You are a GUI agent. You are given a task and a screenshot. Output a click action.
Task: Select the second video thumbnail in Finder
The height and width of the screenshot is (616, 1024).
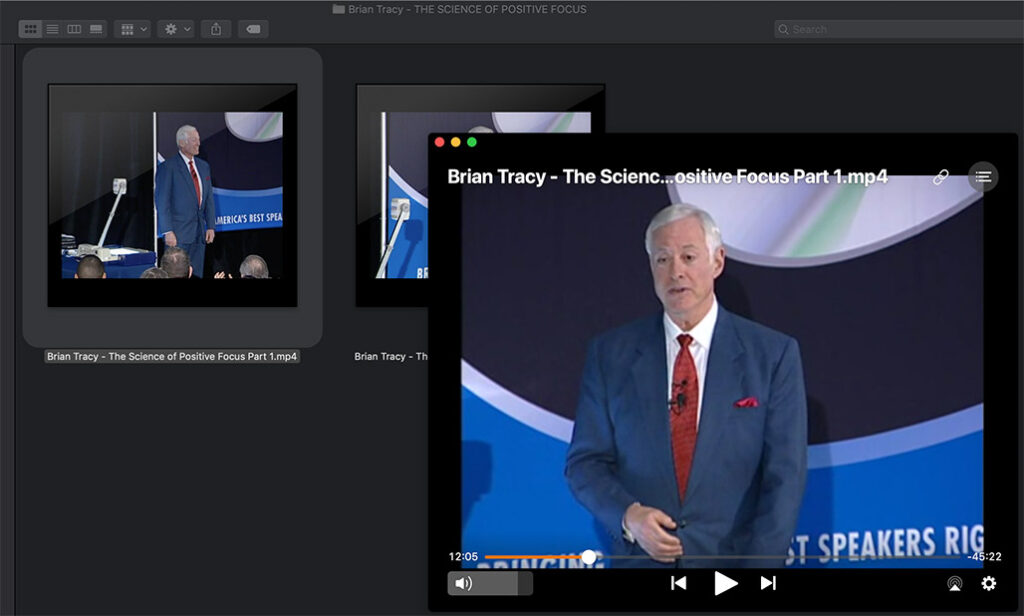click(x=392, y=195)
